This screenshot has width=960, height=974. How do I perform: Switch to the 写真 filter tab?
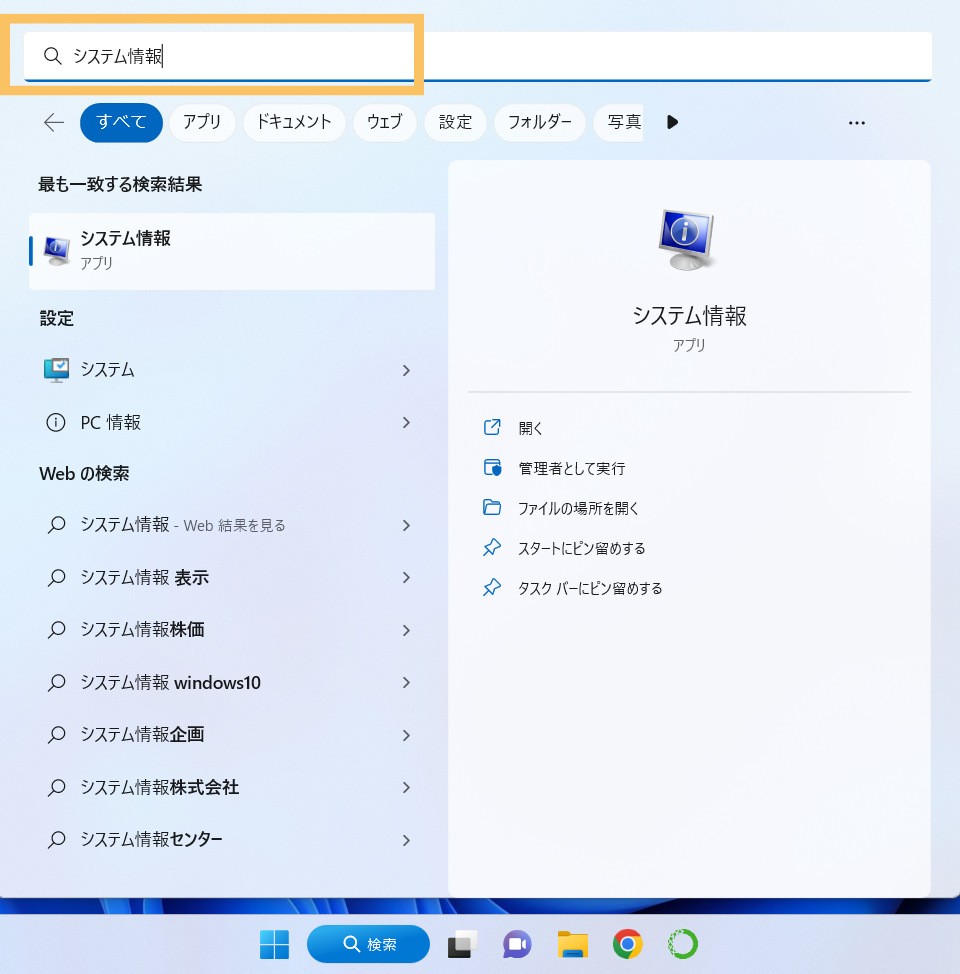tap(619, 122)
